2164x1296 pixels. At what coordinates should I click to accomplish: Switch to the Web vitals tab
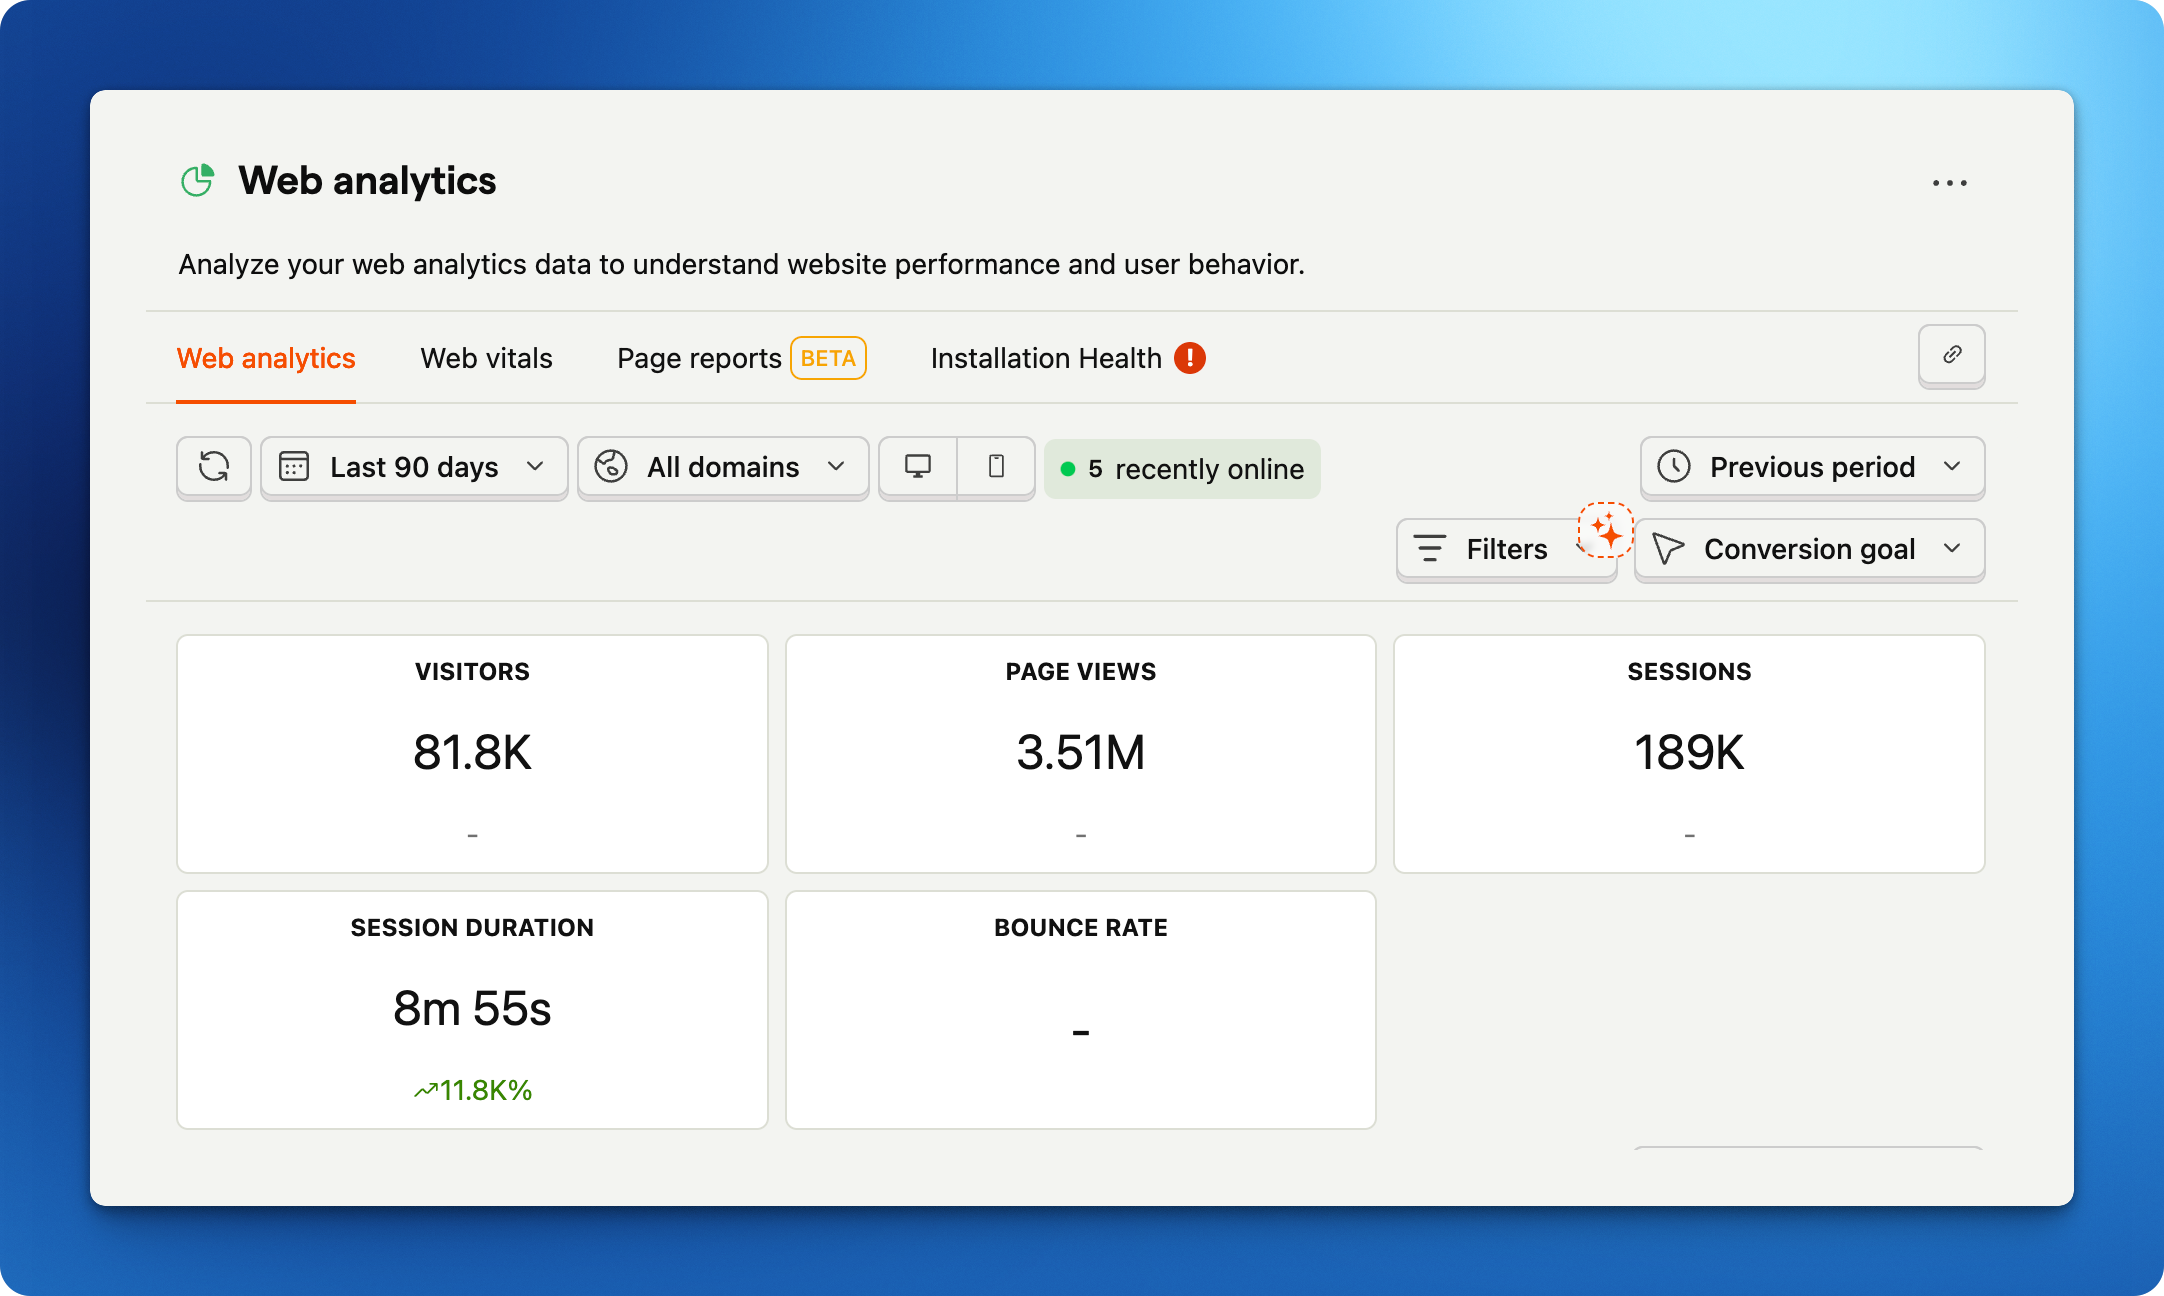486,358
